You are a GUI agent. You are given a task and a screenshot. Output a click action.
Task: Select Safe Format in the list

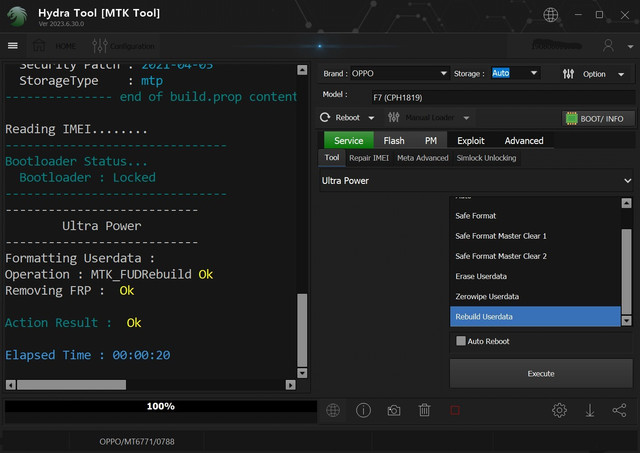click(535, 216)
